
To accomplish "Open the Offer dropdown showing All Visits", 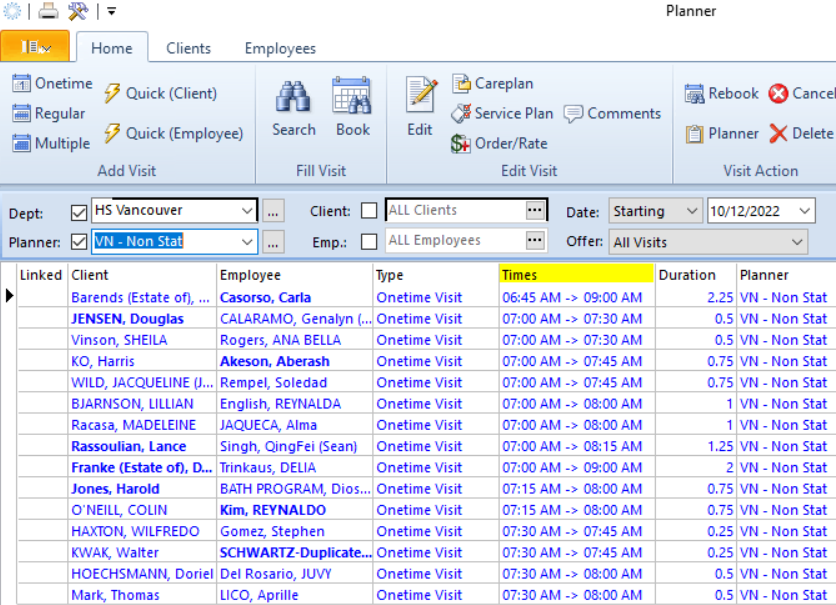I will [x=707, y=241].
